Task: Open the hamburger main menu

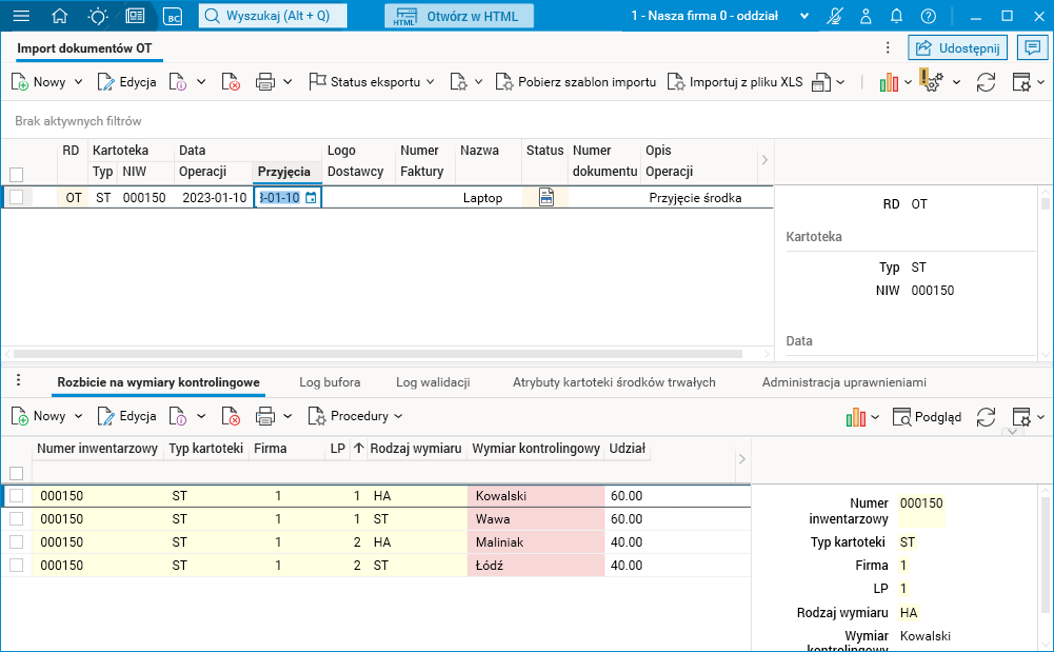Action: [21, 16]
